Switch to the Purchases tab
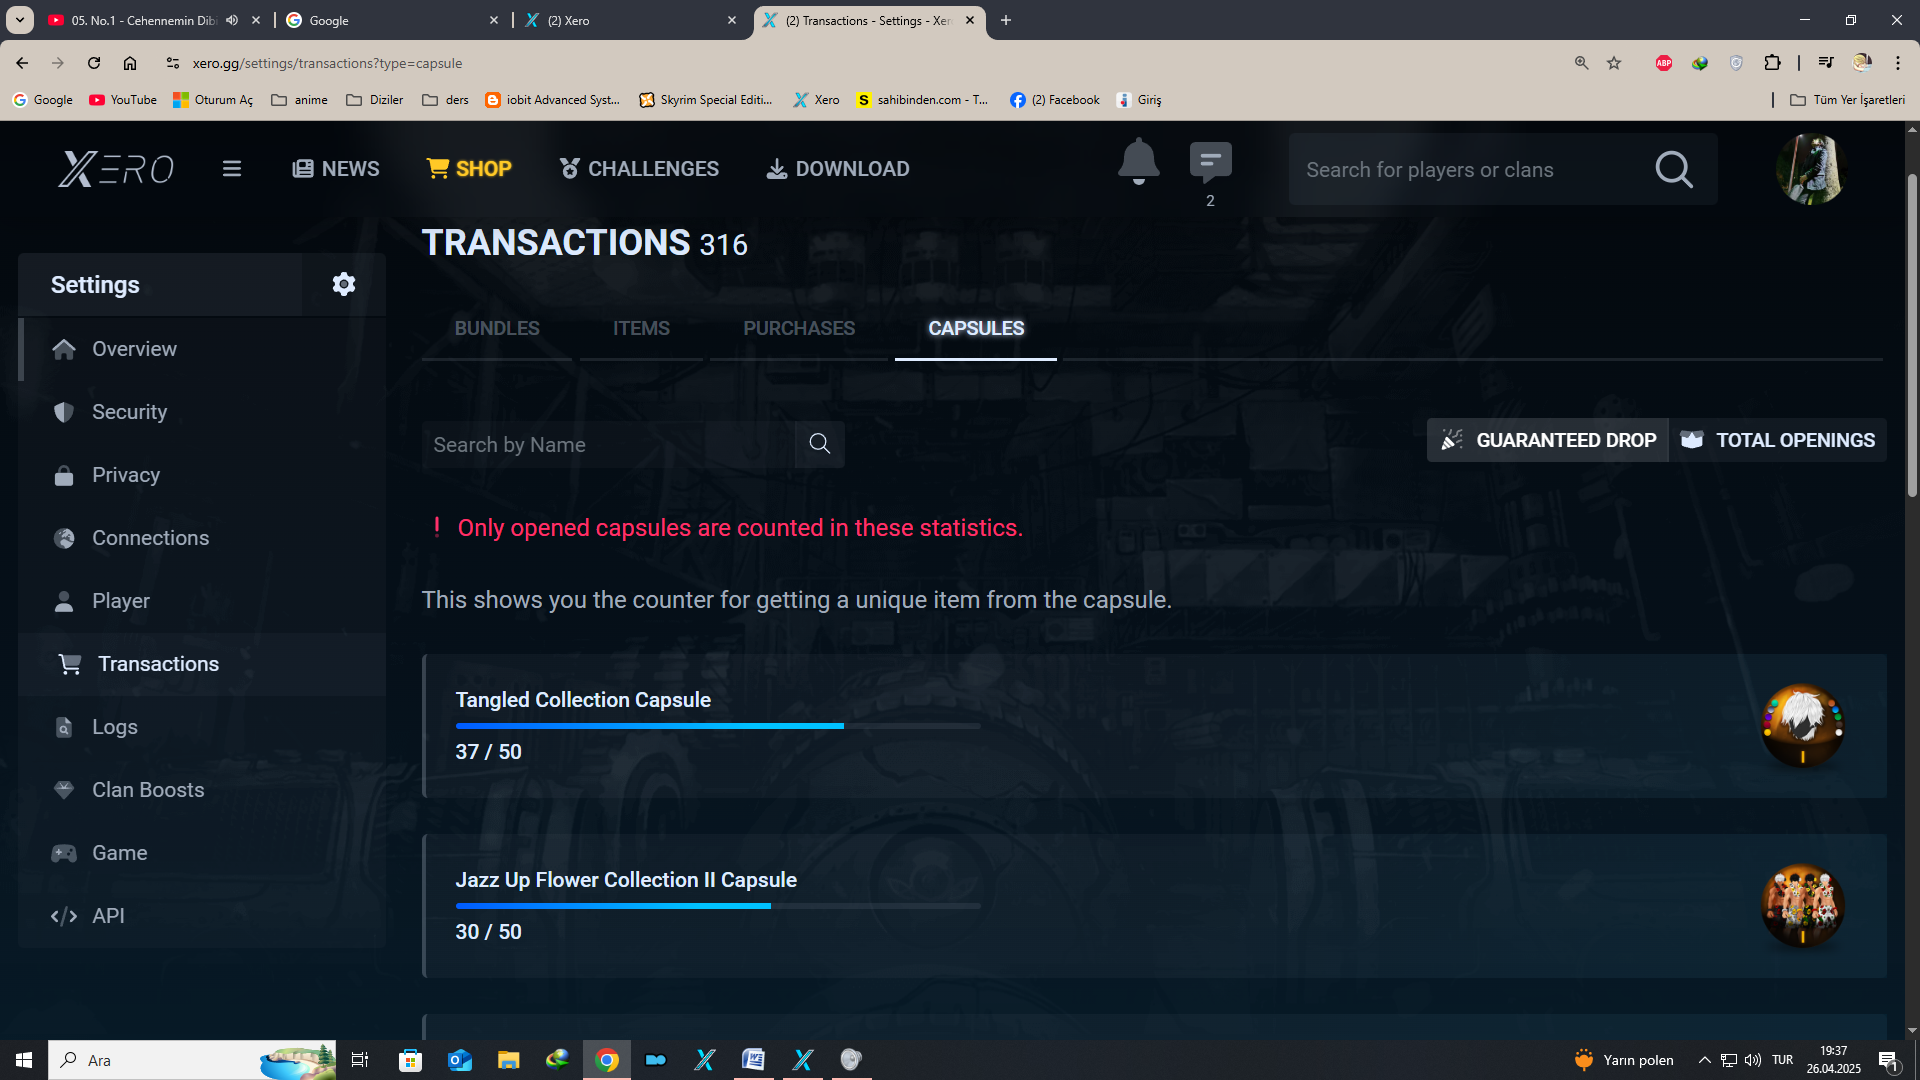Screen dimensions: 1920x1080 point(798,328)
